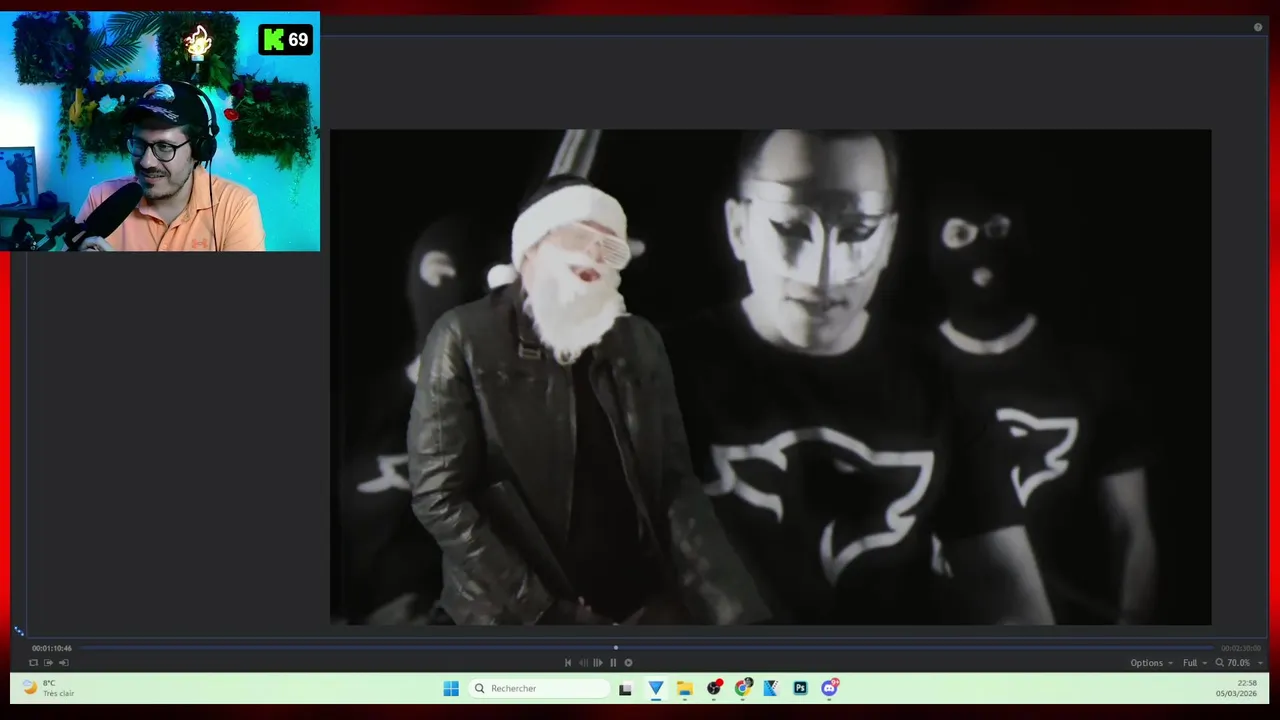Click the video preview frame

click(x=770, y=377)
